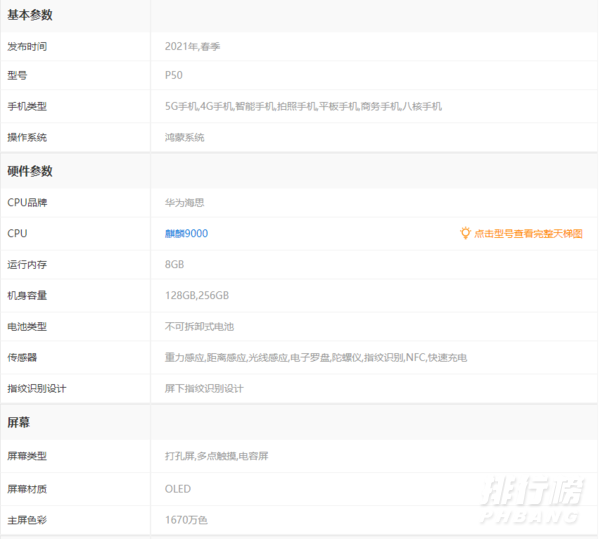Click the value 2021年,春季
The image size is (600, 539).
pyautogui.click(x=192, y=47)
